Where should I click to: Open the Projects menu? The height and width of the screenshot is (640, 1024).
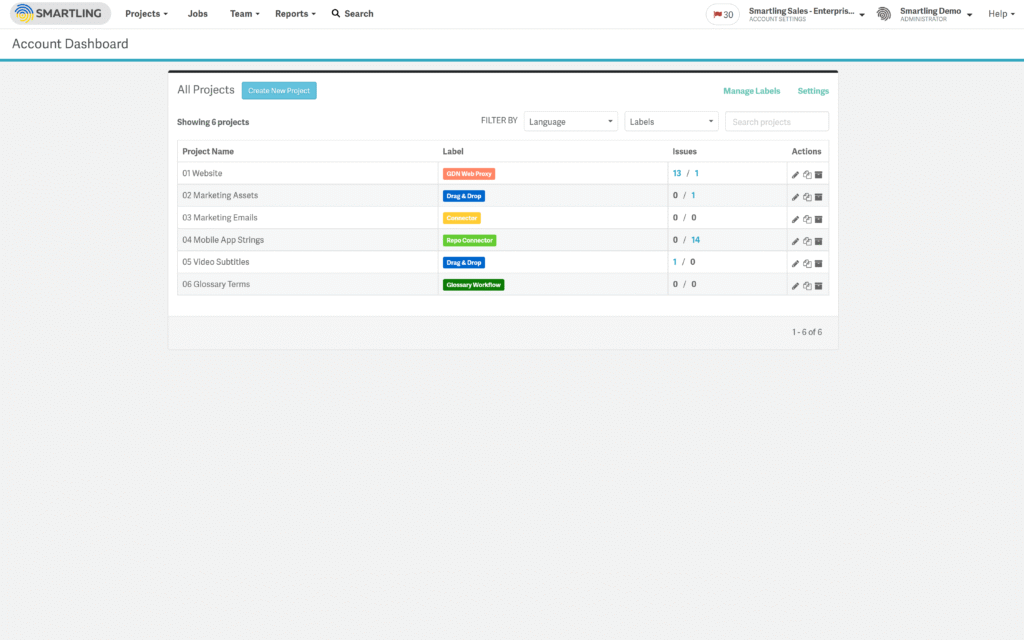tap(146, 13)
